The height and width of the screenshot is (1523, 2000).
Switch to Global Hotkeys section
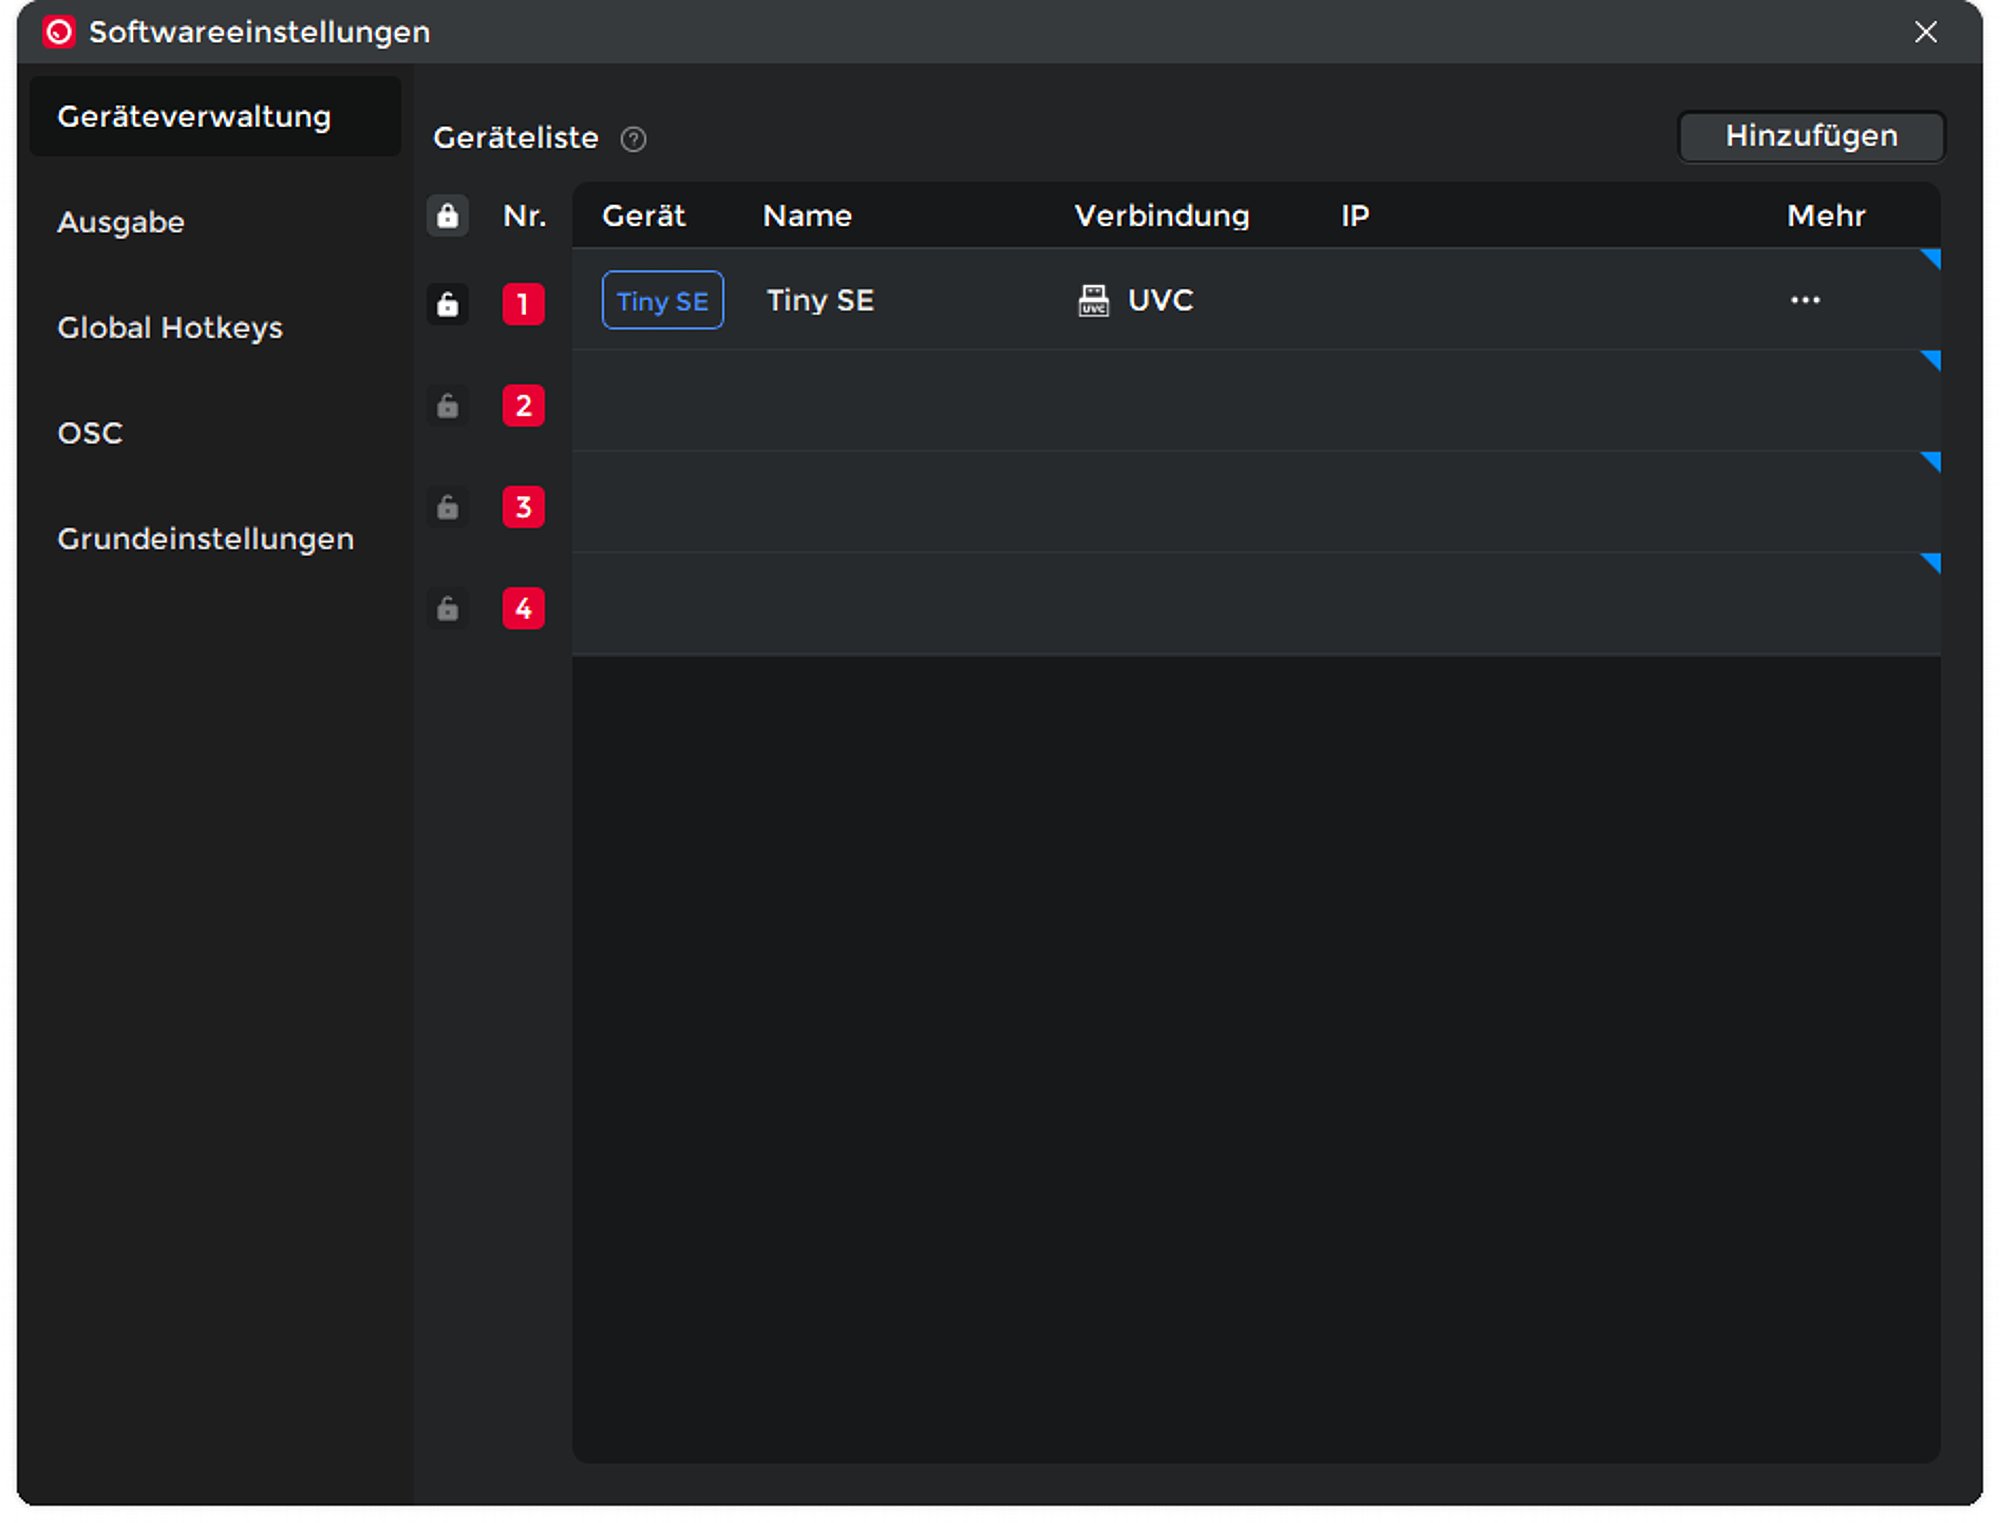click(170, 328)
